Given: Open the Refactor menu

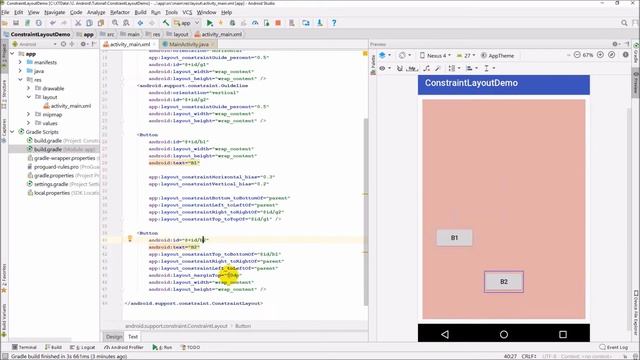Looking at the screenshot, I should 120,12.
